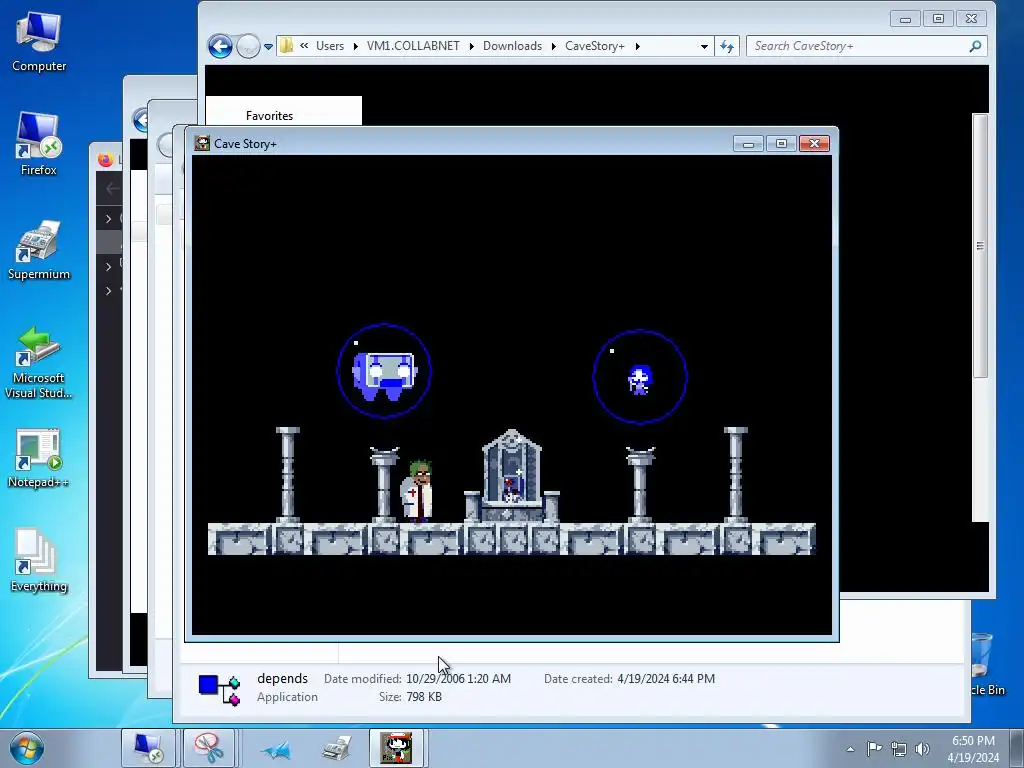
Task: Show hidden icons in system tray
Action: 850,749
